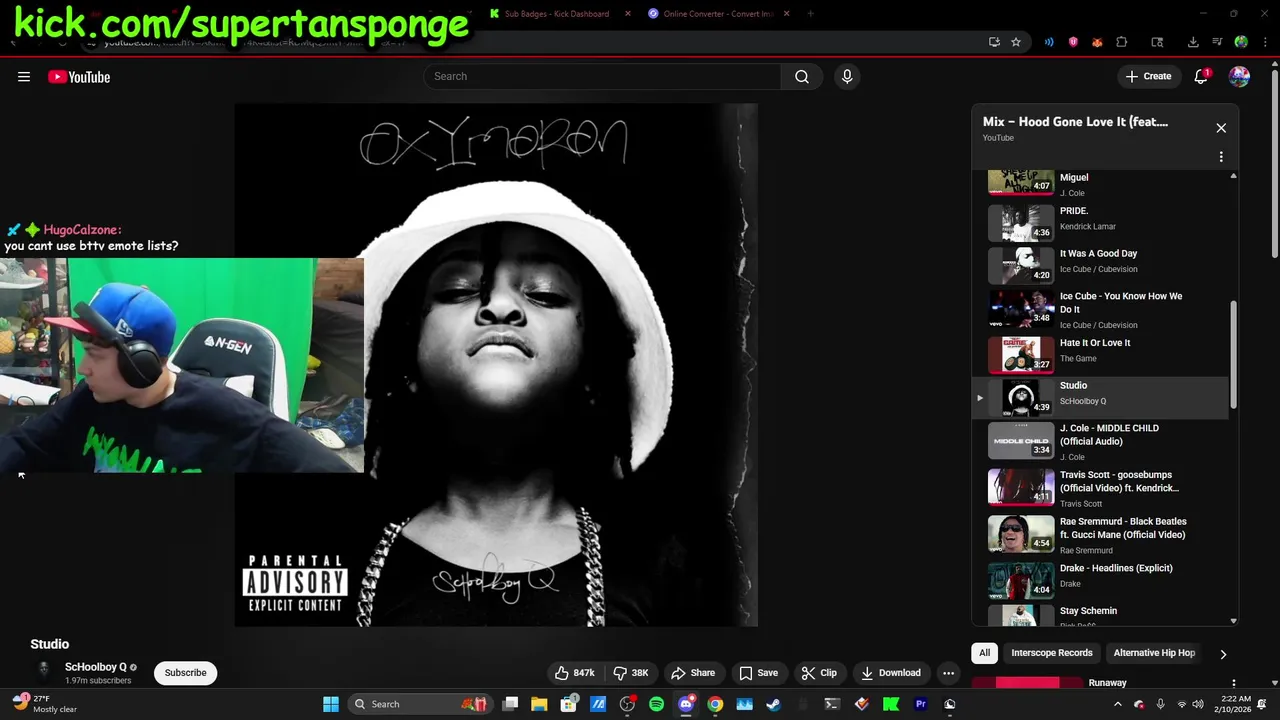Open the YouTube account avatar menu
This screenshot has height=720, width=1280.
click(x=1239, y=77)
